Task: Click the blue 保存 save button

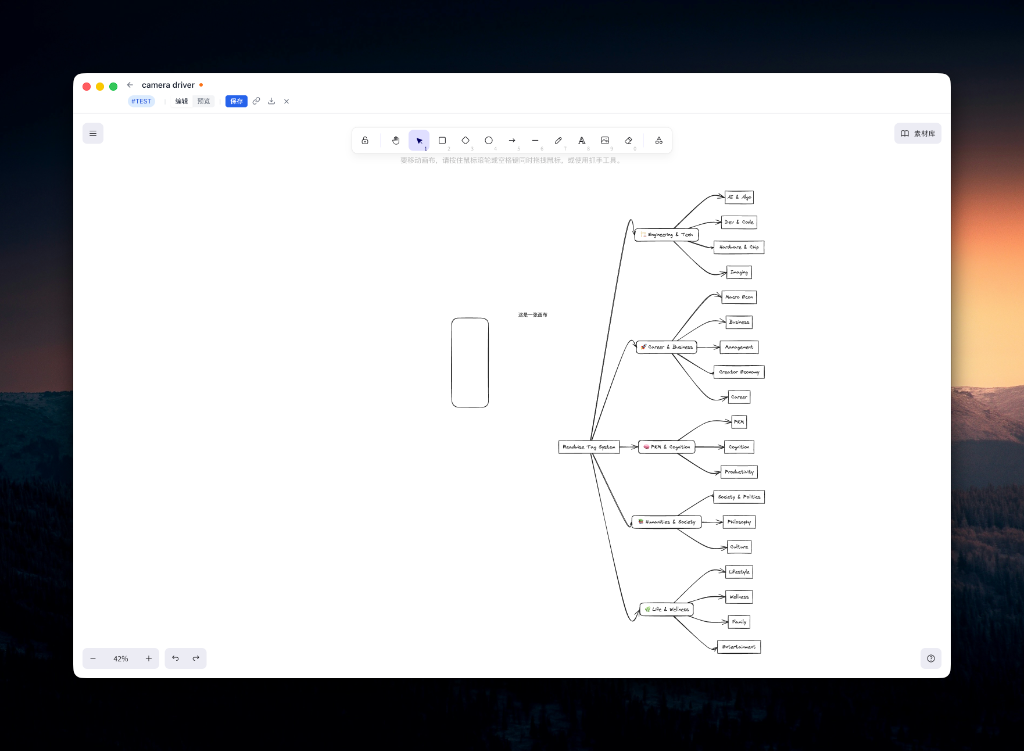Action: click(x=236, y=101)
